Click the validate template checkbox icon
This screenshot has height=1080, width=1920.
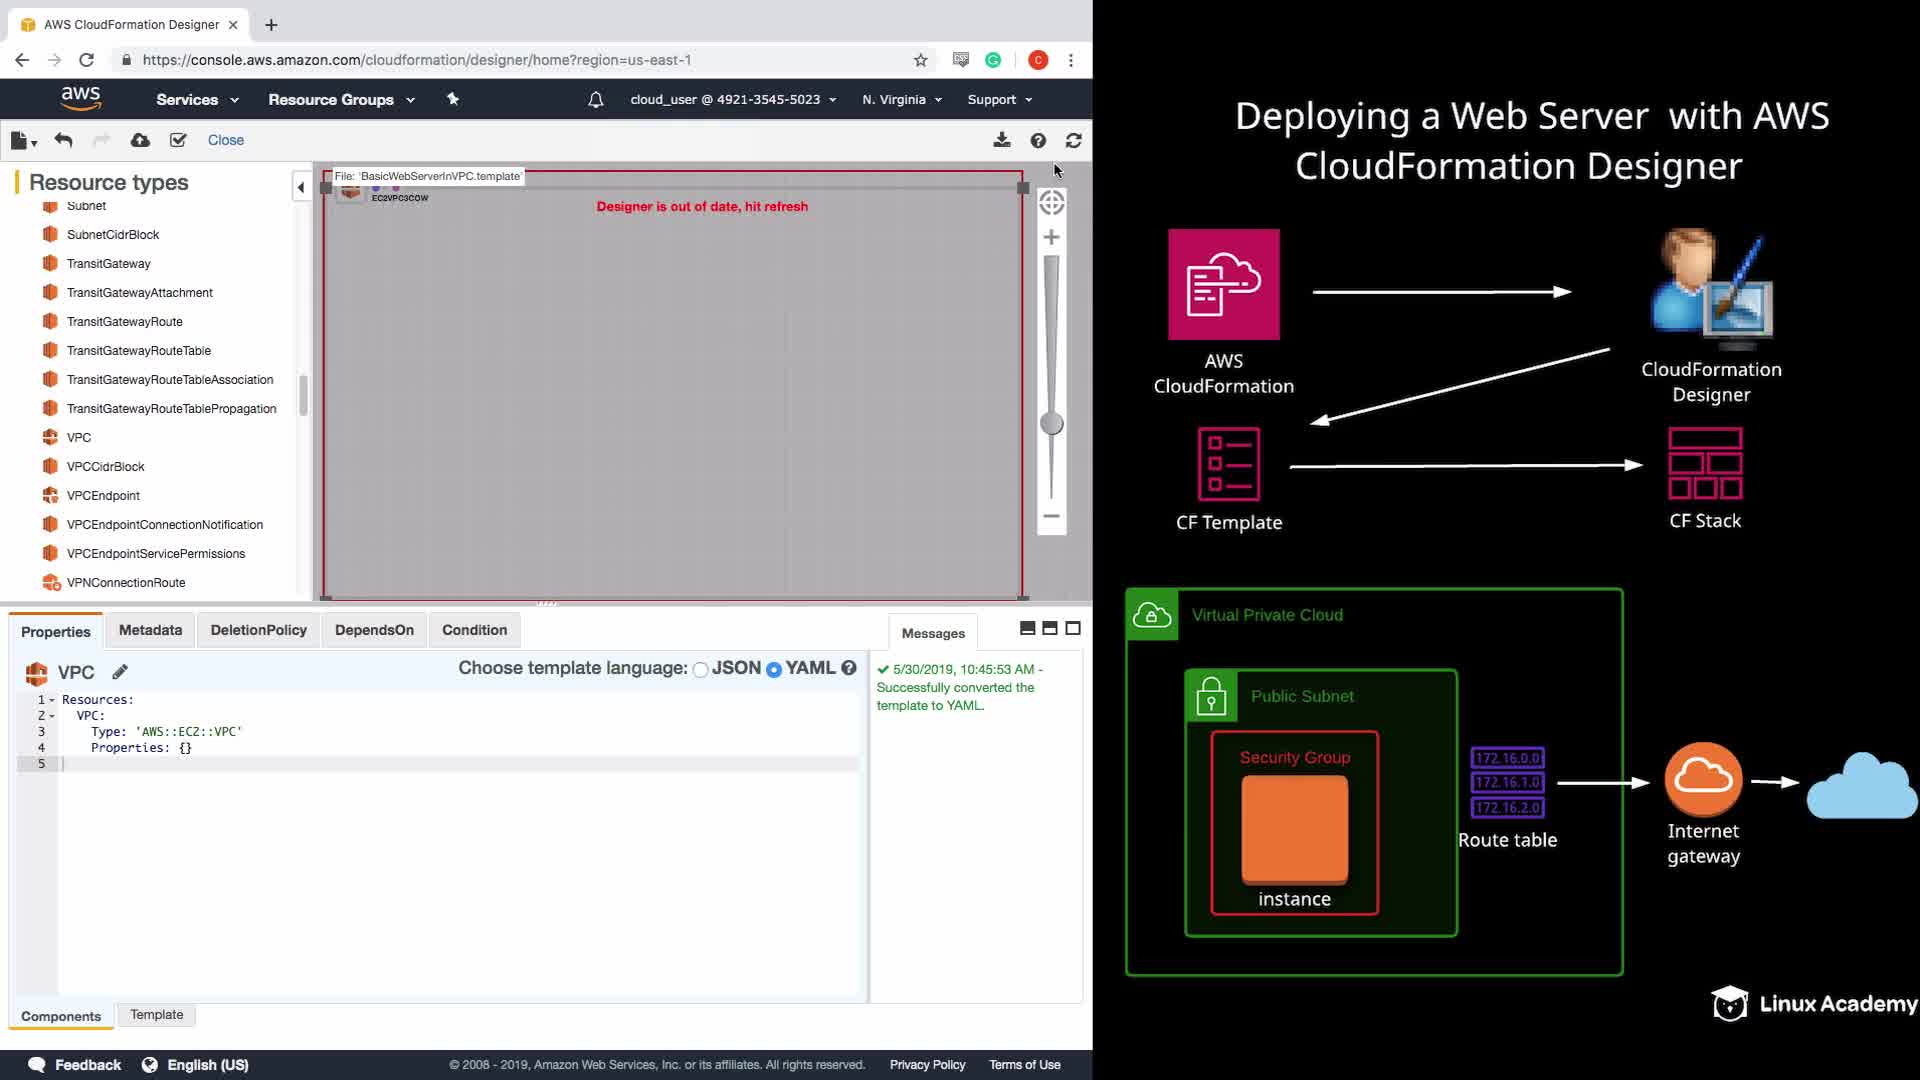(178, 140)
